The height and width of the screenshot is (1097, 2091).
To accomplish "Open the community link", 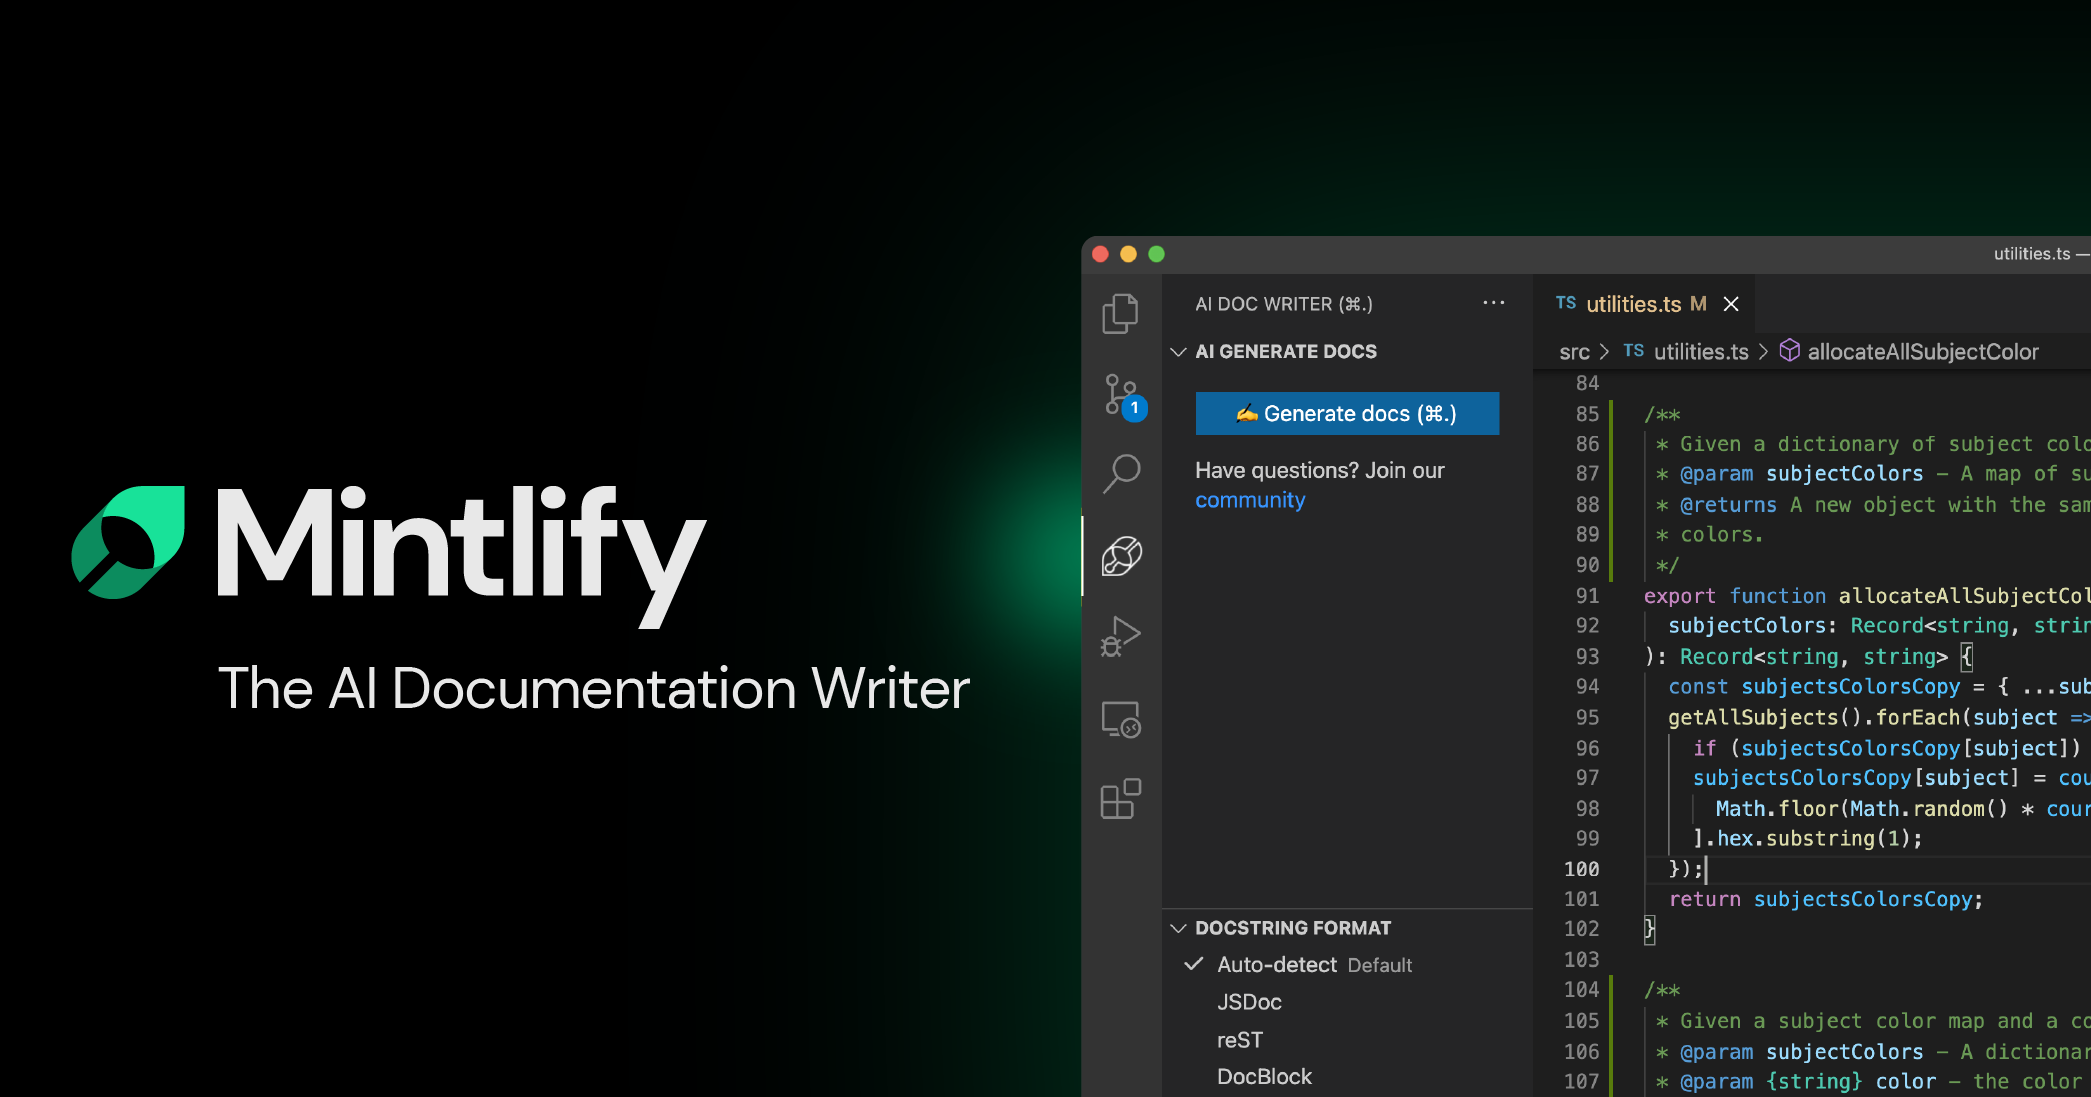I will (x=1250, y=500).
